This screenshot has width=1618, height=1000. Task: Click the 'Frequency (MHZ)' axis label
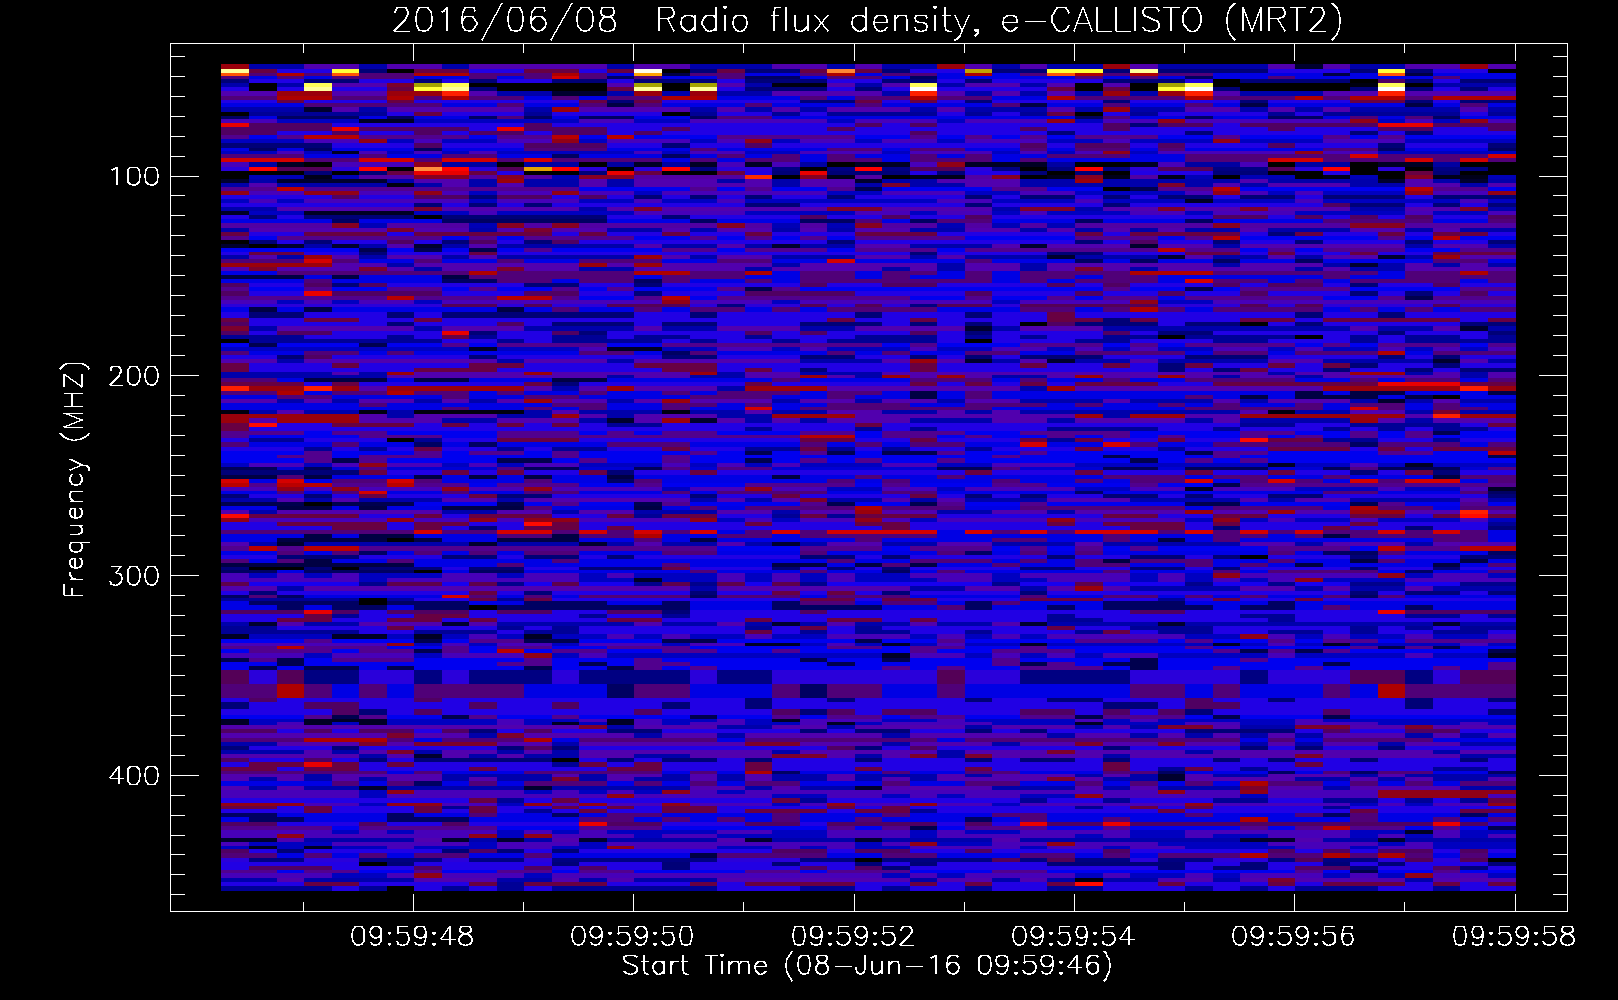click(75, 479)
